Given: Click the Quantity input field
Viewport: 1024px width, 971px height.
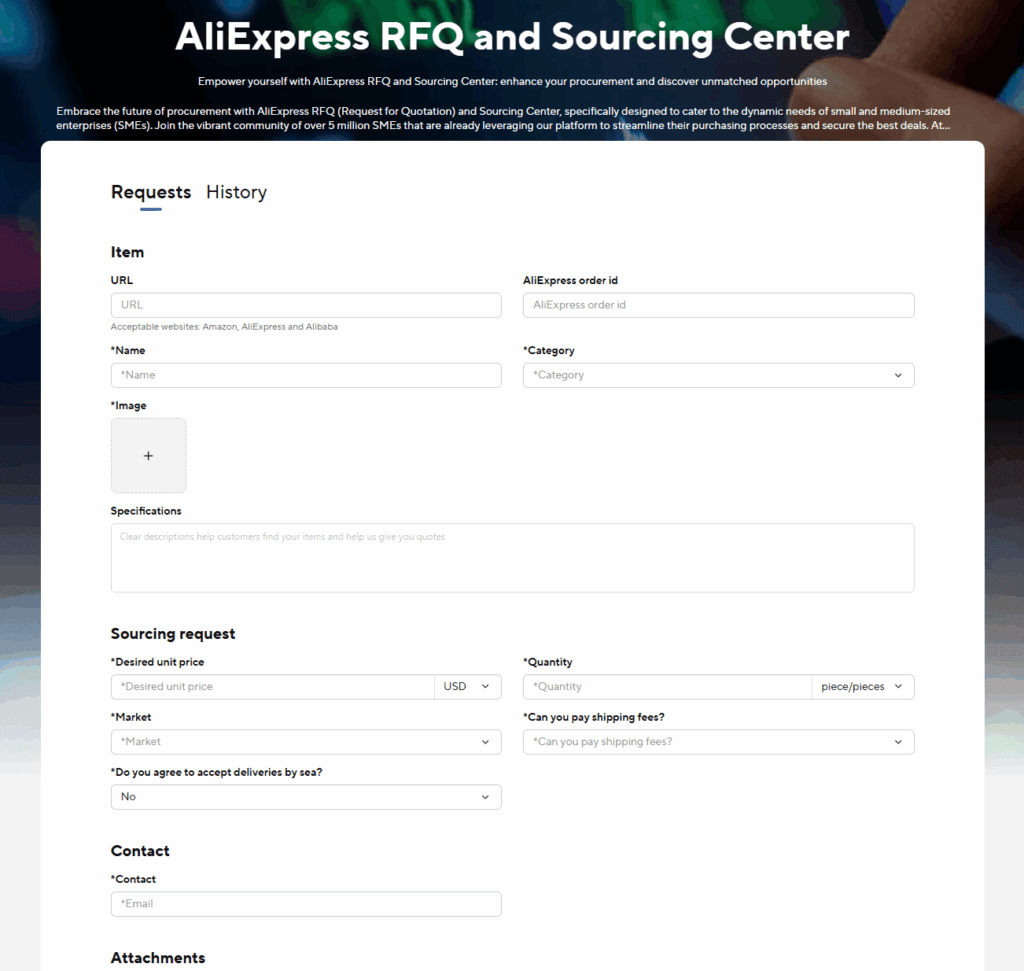Looking at the screenshot, I should click(x=667, y=687).
